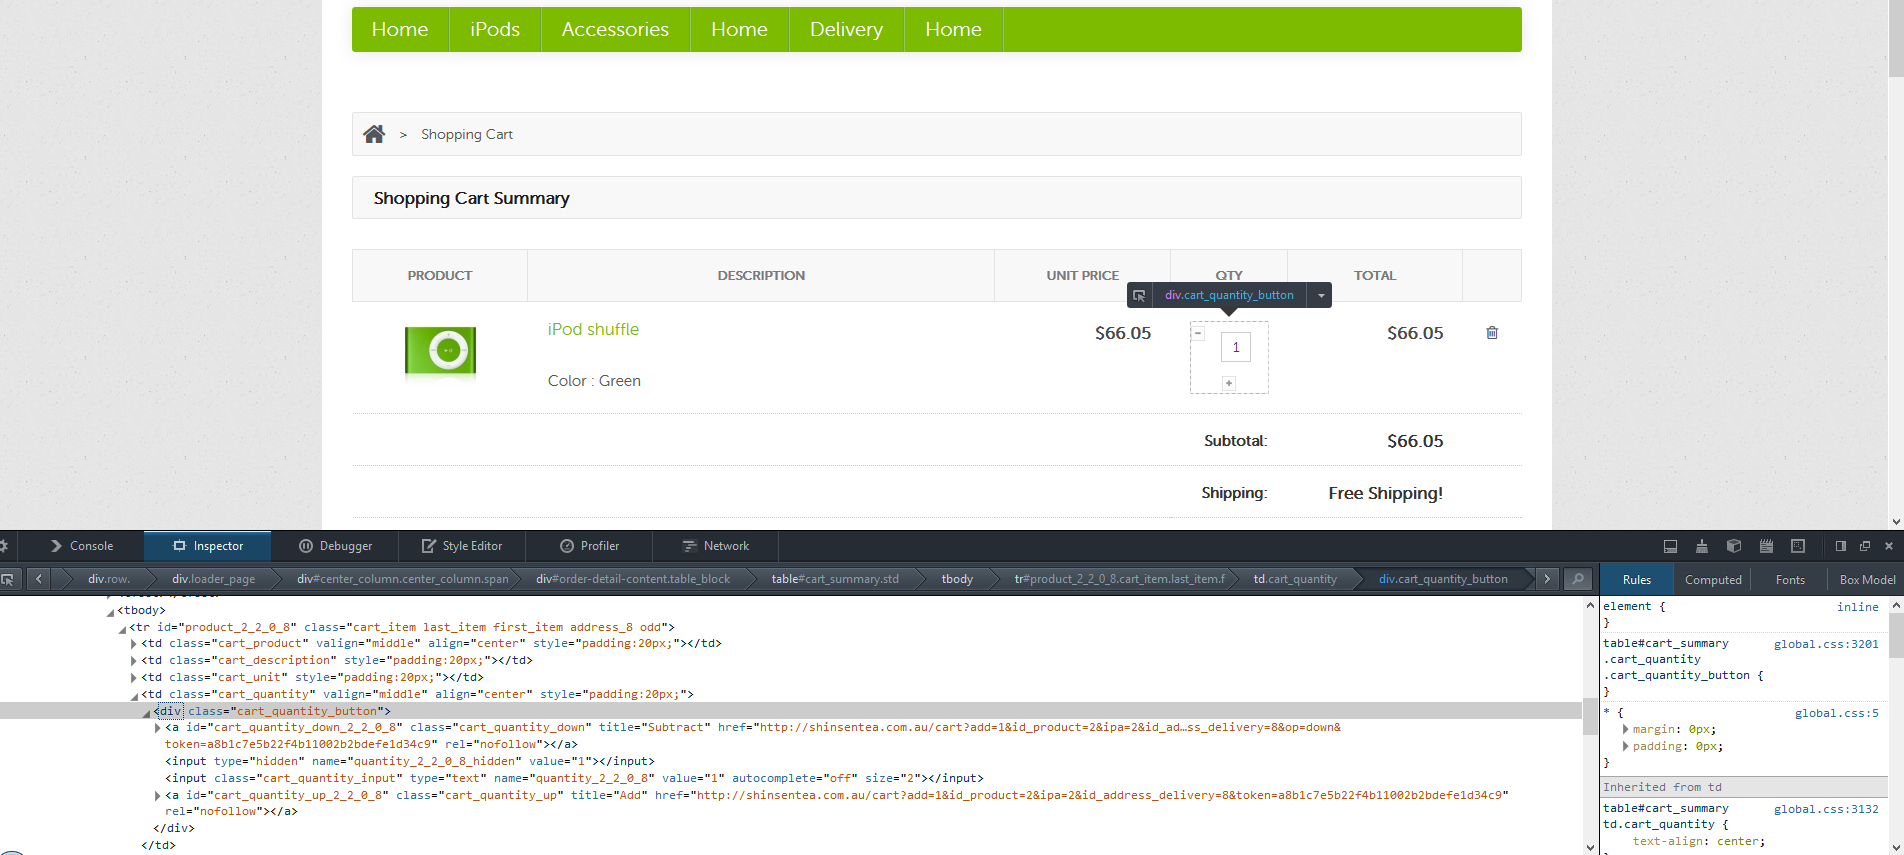Go to Accessories in the green navigation

[x=615, y=29]
